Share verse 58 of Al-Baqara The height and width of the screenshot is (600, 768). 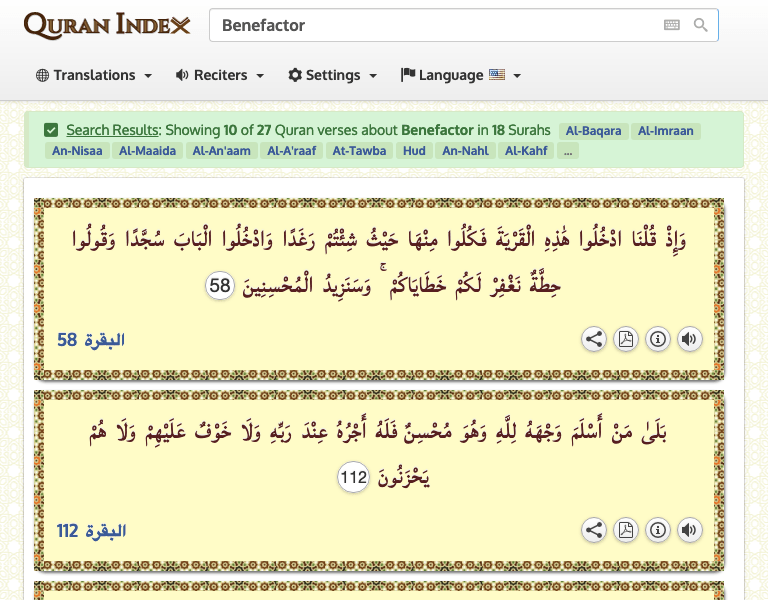[x=594, y=339]
